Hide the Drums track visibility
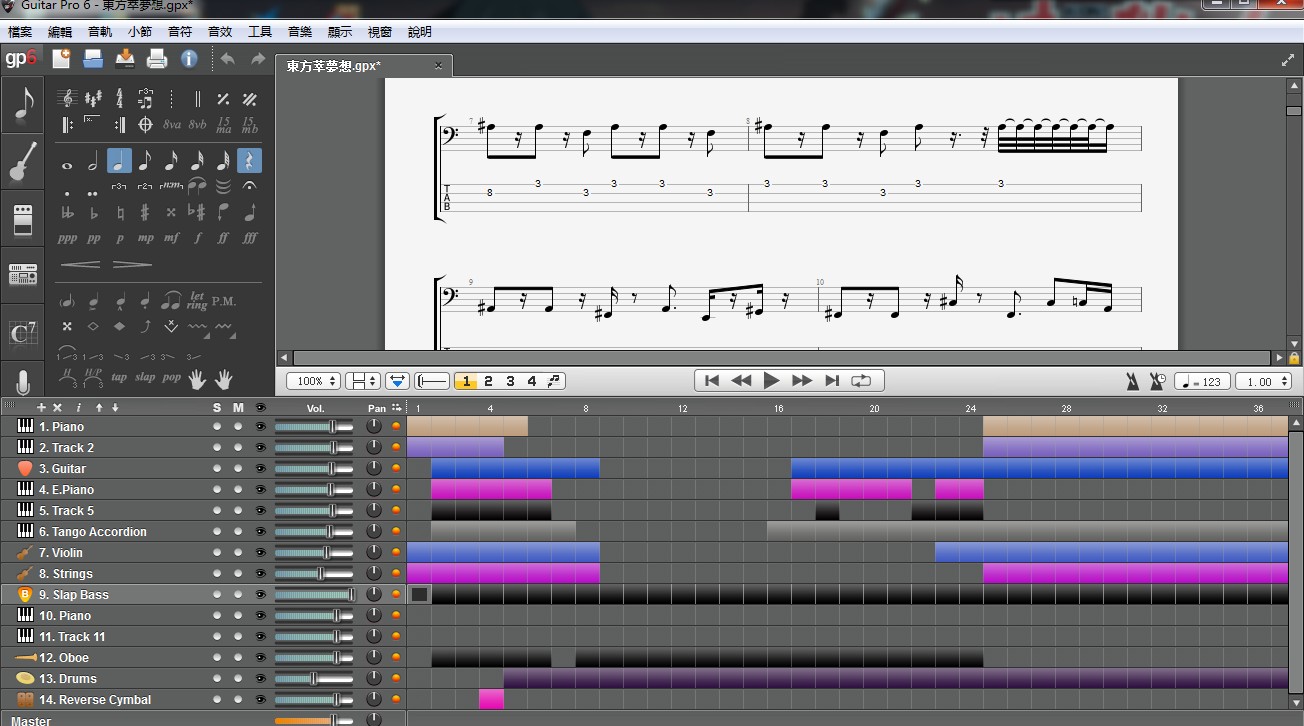Viewport: 1304px width, 726px height. coord(261,679)
